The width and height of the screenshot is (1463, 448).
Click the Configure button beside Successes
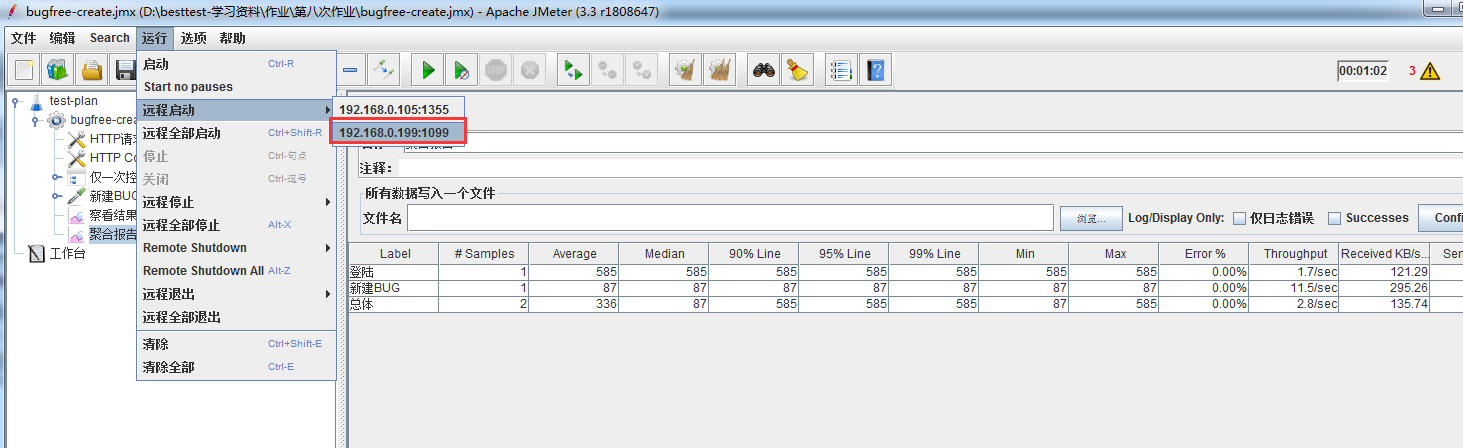(x=1441, y=218)
